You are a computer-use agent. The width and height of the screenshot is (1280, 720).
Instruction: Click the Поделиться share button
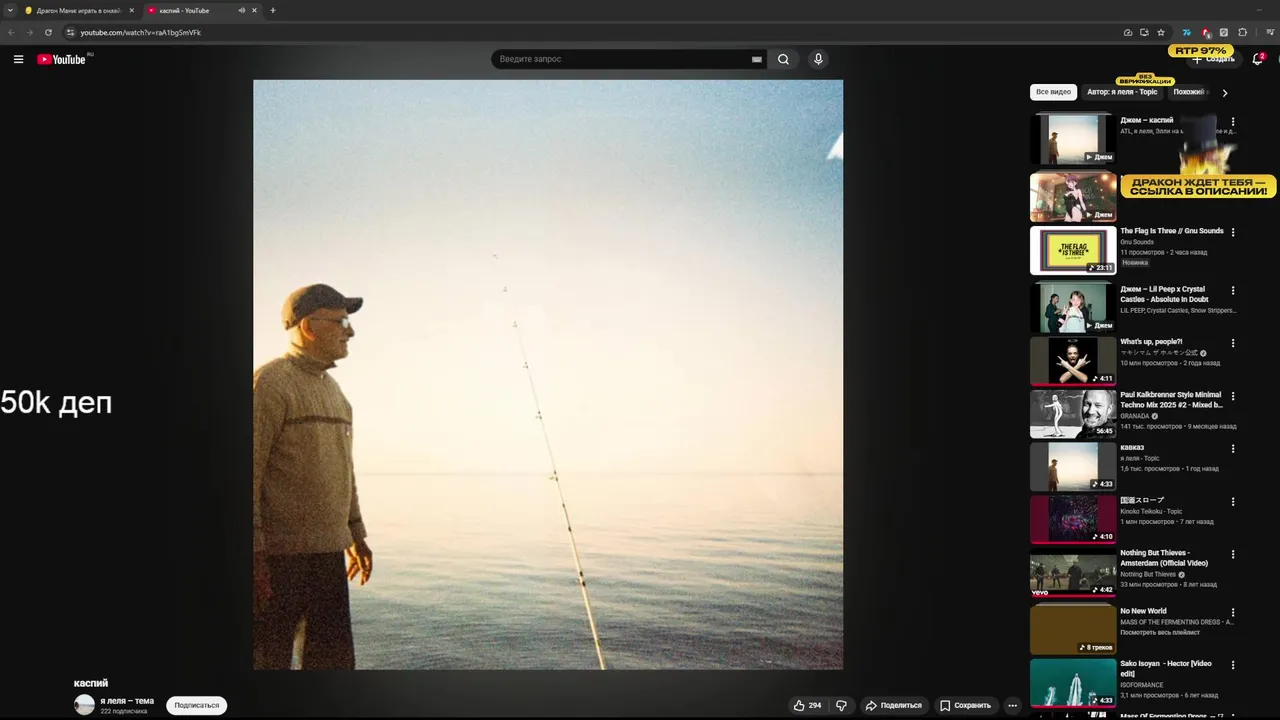[894, 705]
